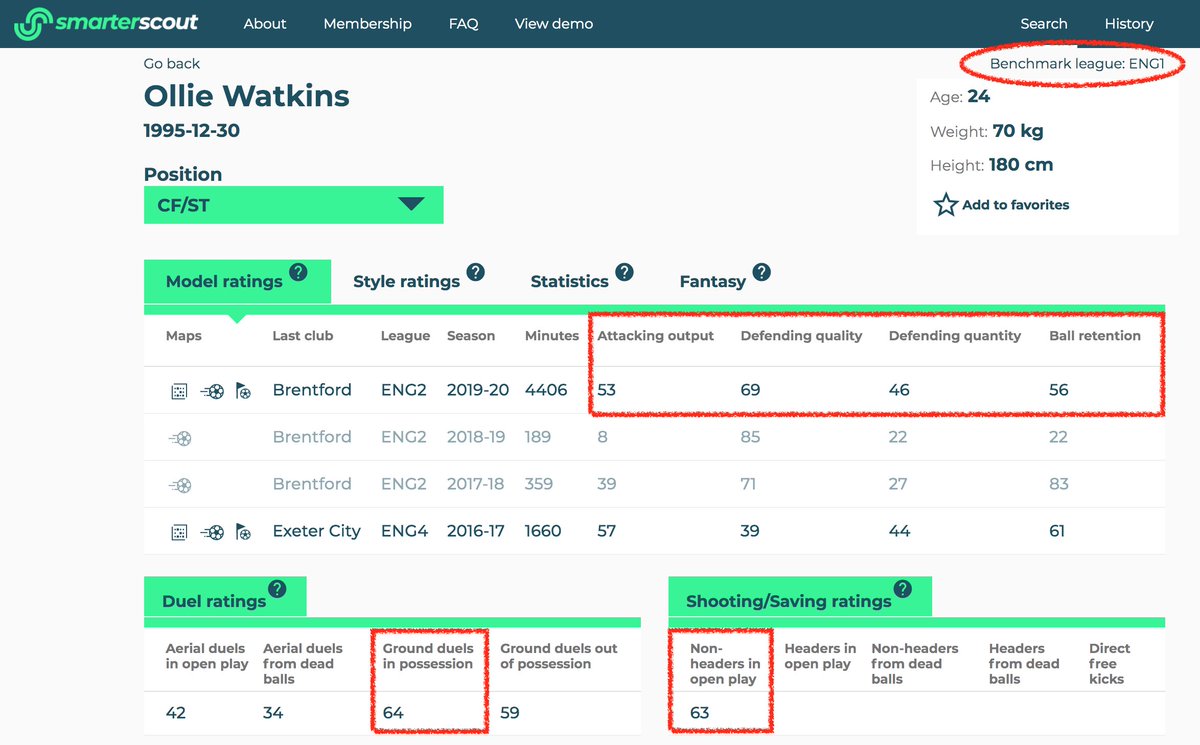Open help icon next to Shooting/Saving ratings
The width and height of the screenshot is (1200, 745).
[x=903, y=589]
